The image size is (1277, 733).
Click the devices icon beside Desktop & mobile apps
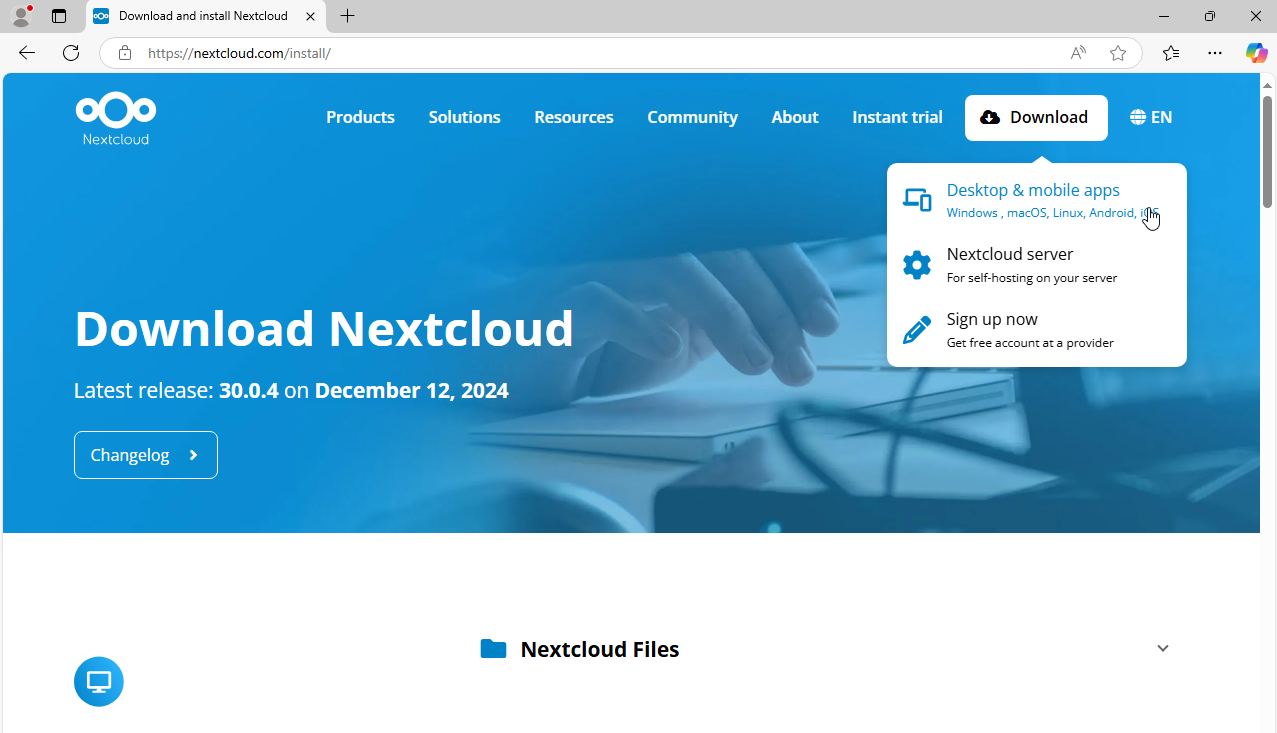(917, 199)
